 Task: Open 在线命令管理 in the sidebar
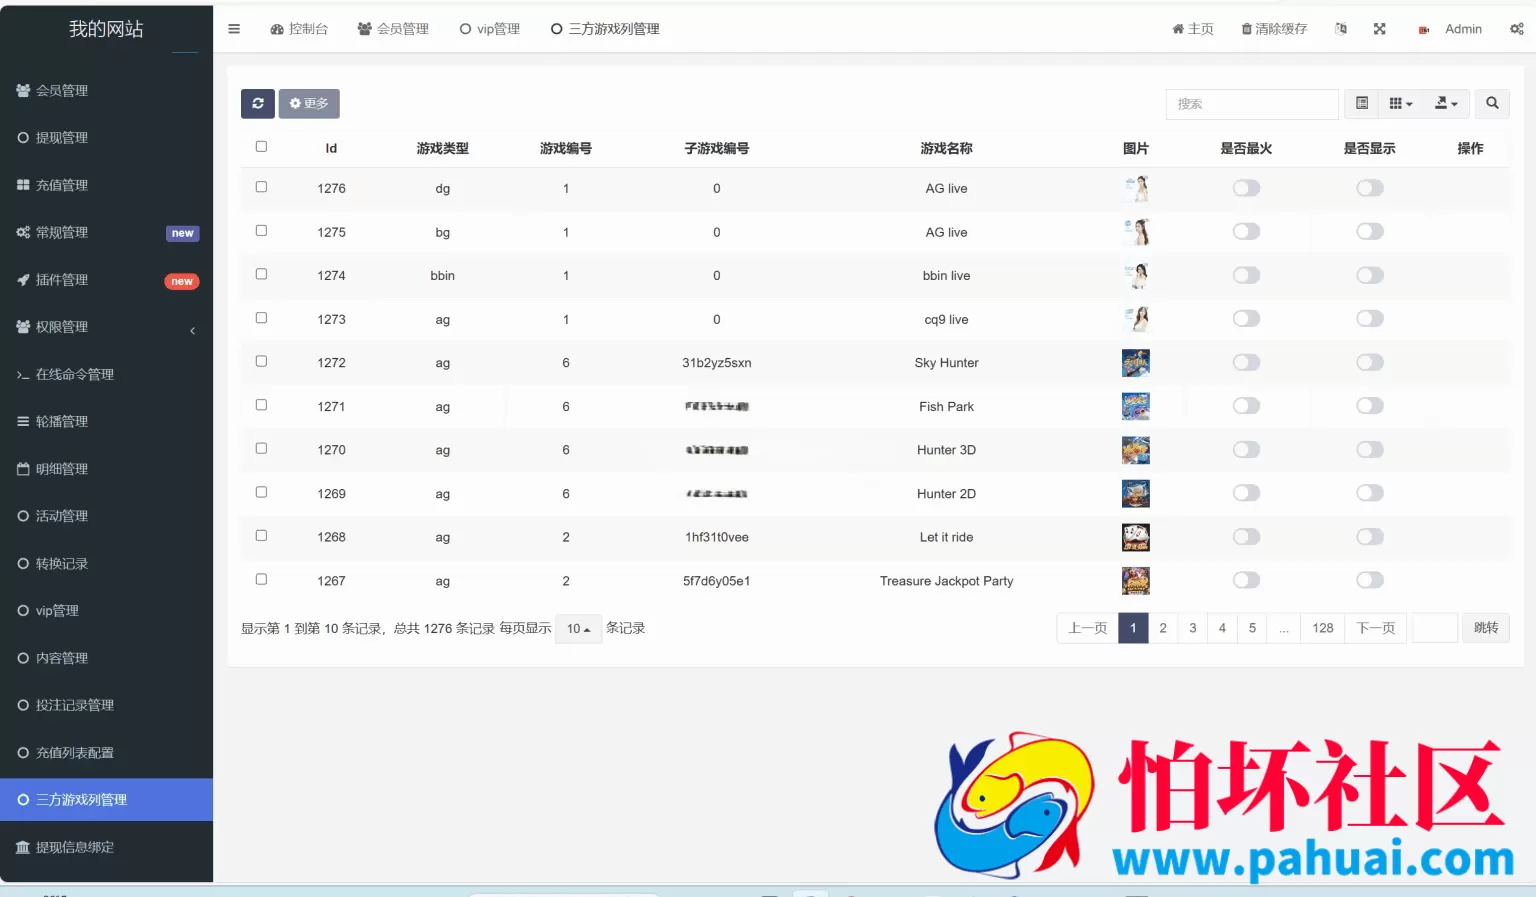[x=106, y=374]
